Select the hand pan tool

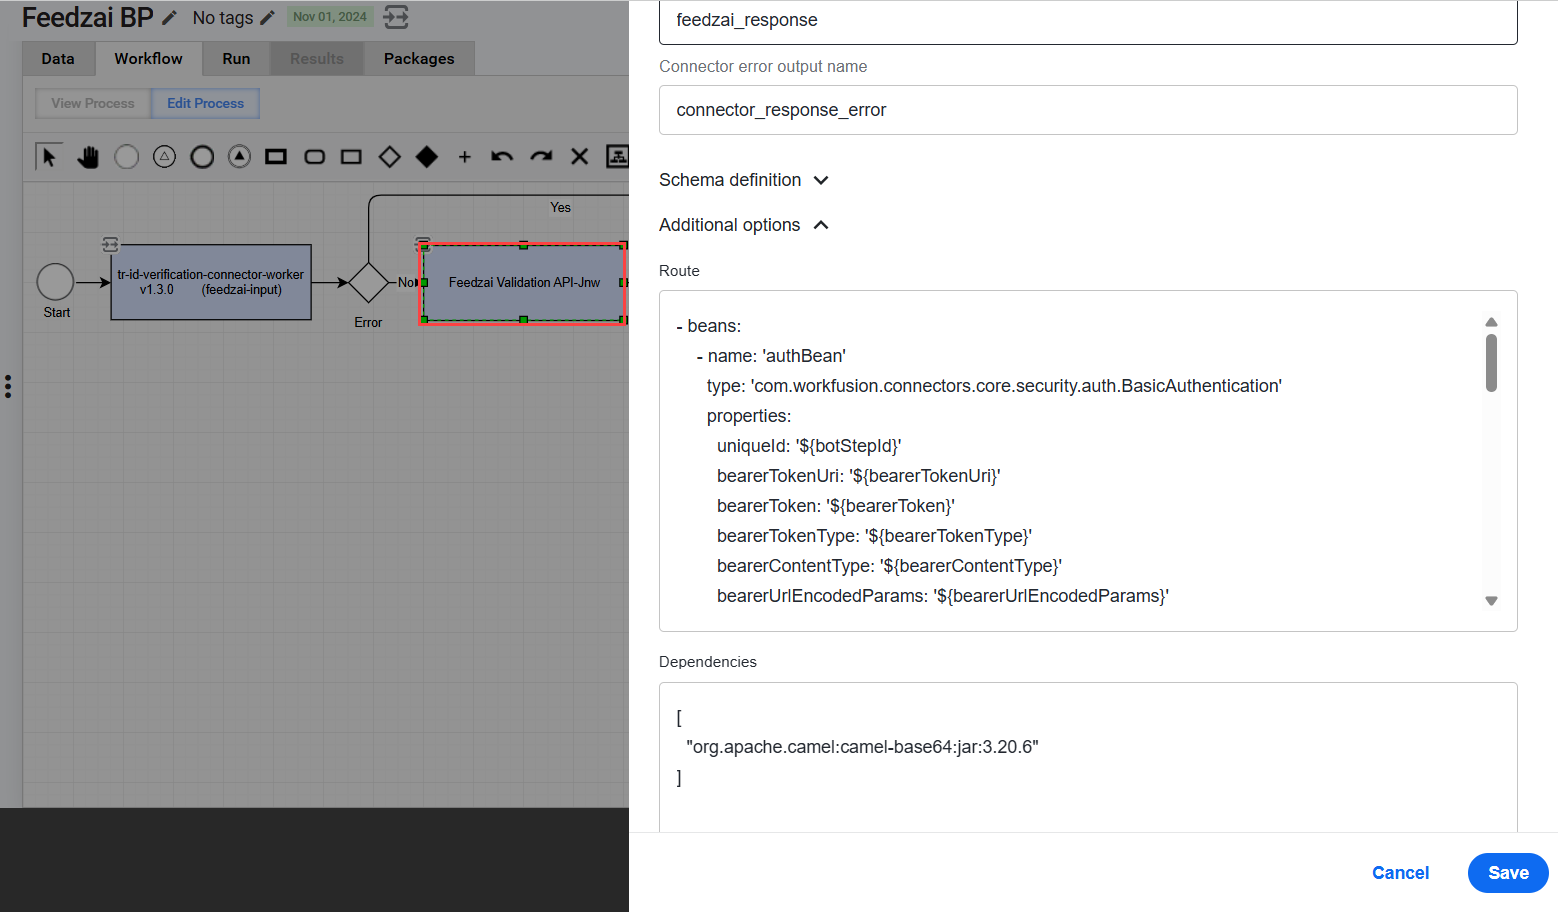[88, 157]
